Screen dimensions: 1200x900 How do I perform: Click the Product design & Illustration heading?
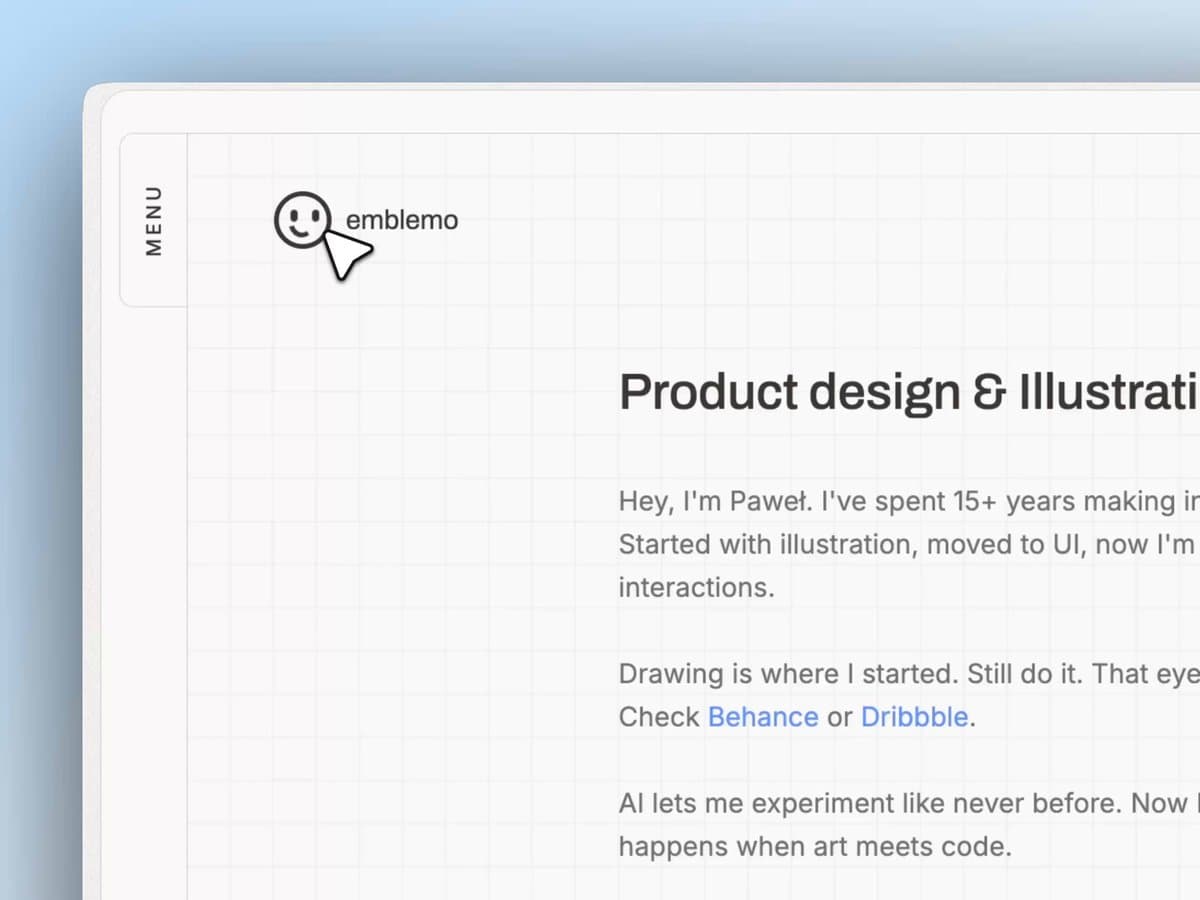909,392
